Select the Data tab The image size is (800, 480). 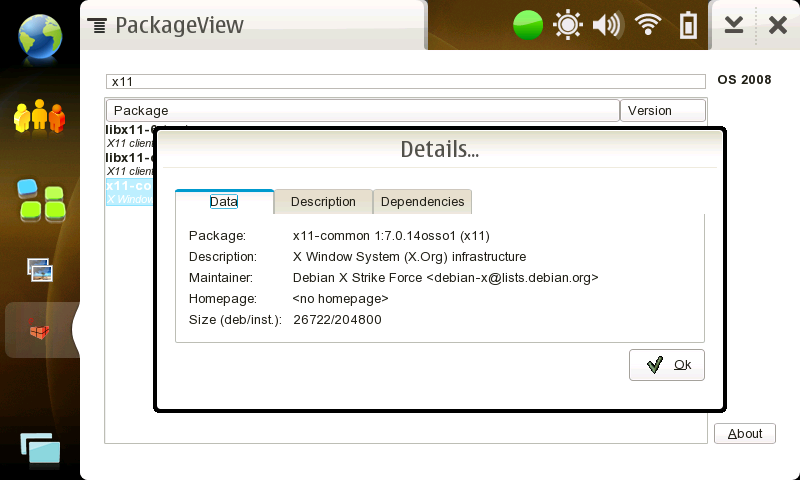pos(224,201)
